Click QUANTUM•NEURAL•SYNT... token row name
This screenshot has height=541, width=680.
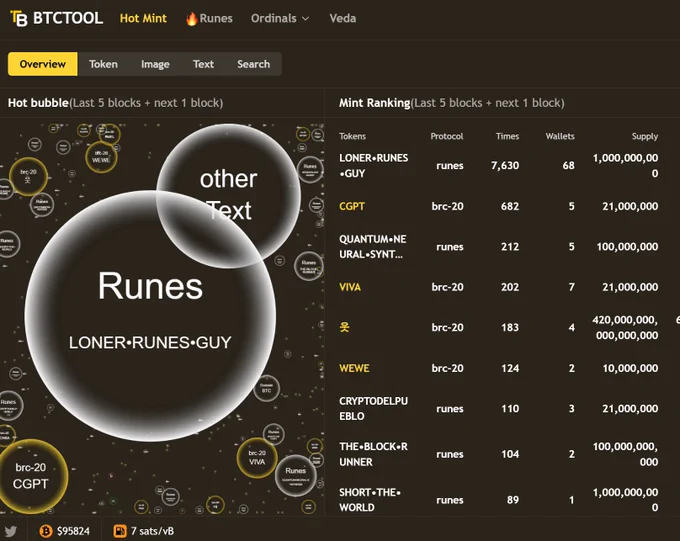[373, 246]
